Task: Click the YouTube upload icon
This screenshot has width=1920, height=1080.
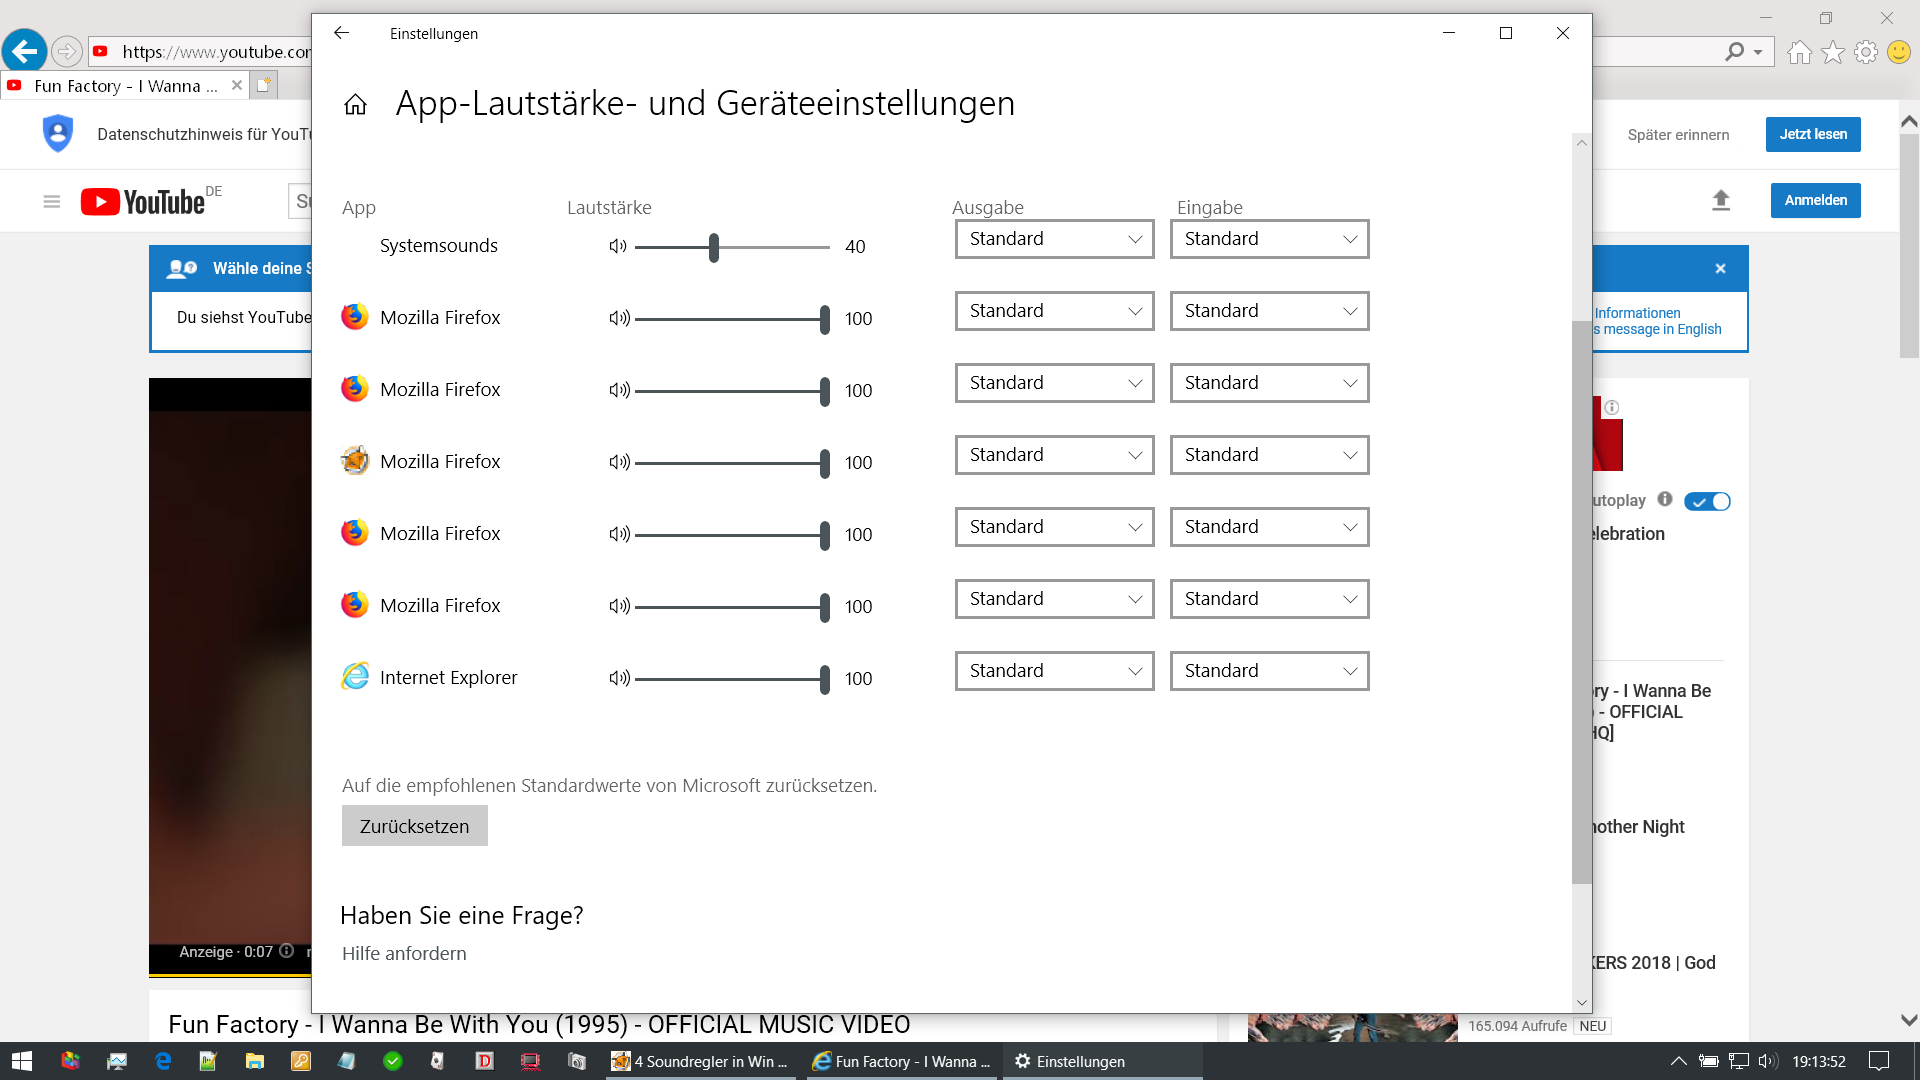Action: pos(1720,200)
